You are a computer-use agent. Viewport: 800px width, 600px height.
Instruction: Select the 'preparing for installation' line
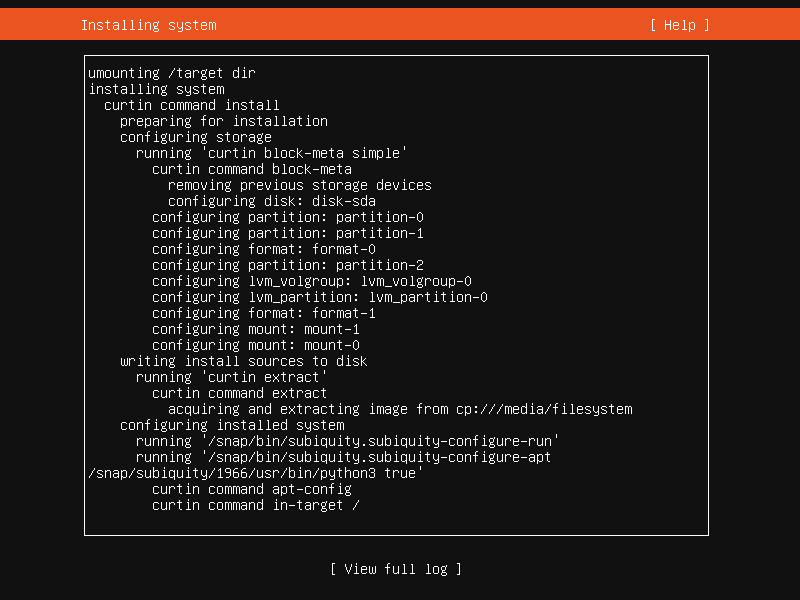[224, 121]
